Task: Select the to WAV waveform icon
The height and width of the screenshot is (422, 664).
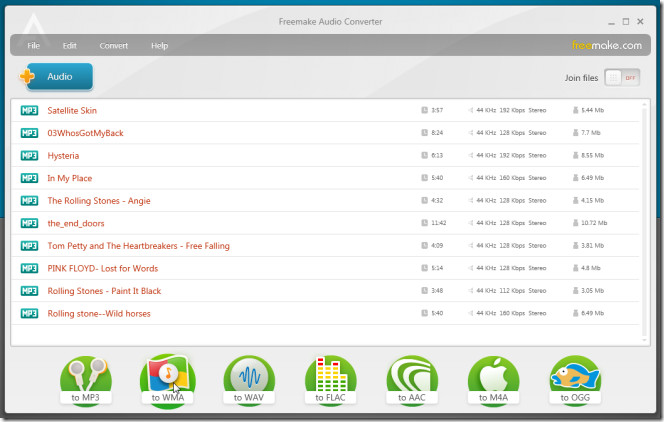Action: pos(249,381)
